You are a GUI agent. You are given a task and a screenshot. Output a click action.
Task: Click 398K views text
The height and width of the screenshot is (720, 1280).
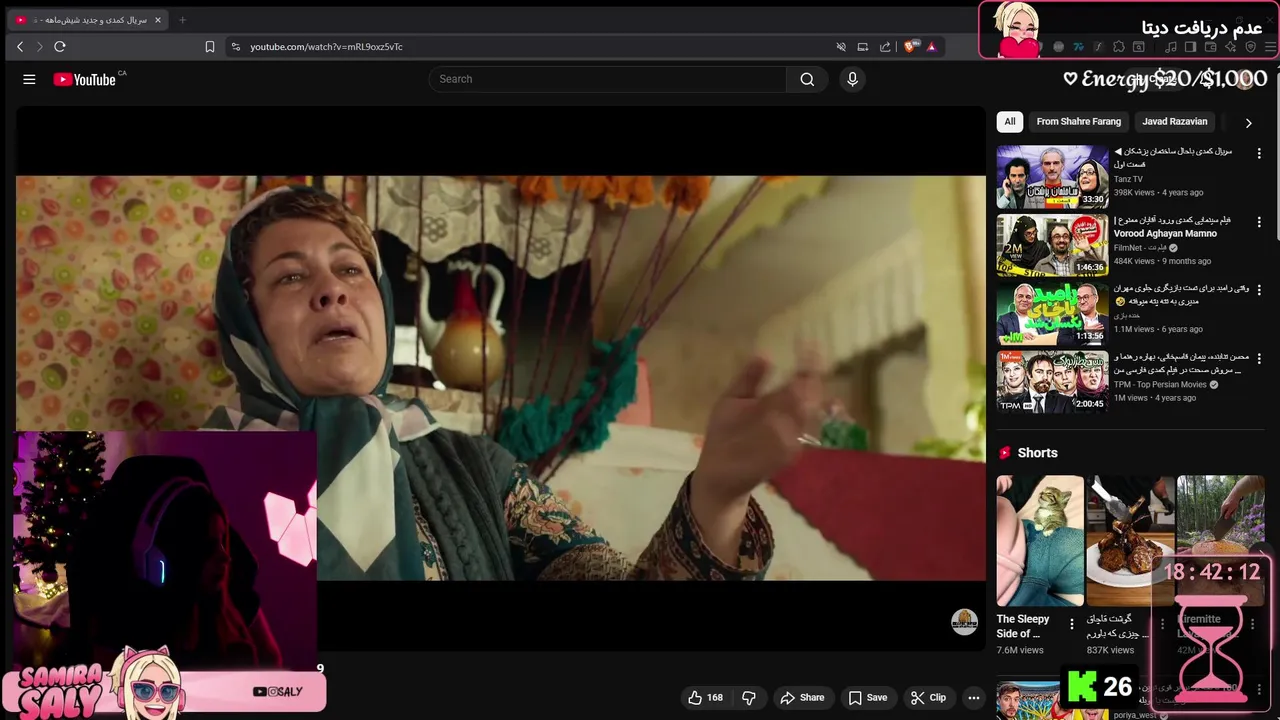coord(1135,192)
